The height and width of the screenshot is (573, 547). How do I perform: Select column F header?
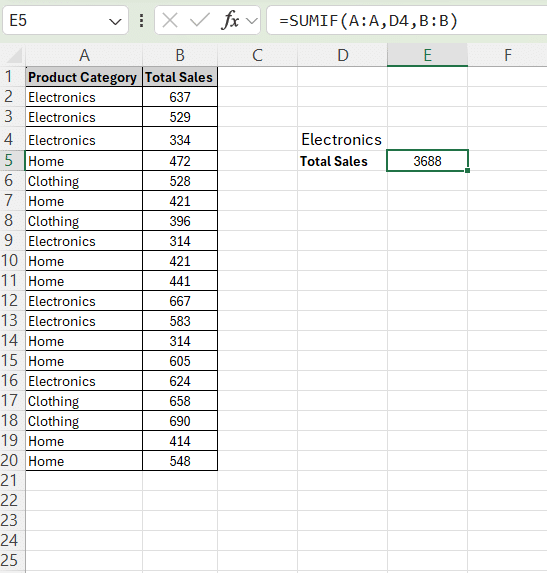coord(508,56)
